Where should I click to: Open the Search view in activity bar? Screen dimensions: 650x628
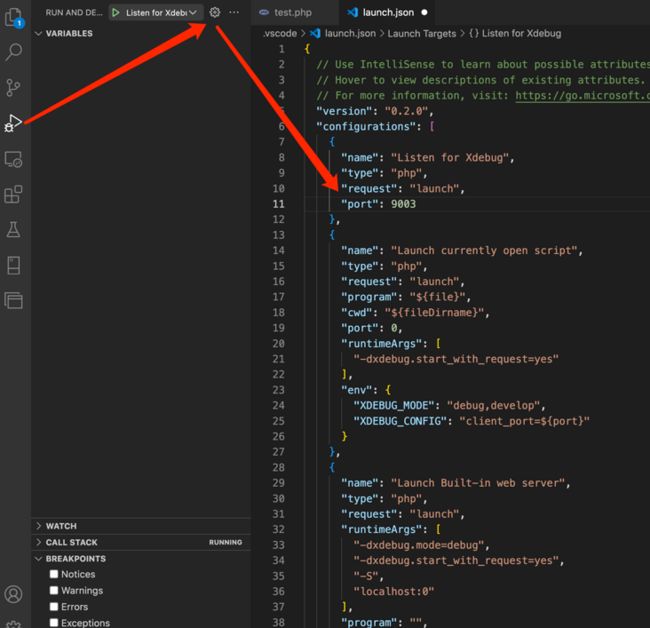pos(13,52)
